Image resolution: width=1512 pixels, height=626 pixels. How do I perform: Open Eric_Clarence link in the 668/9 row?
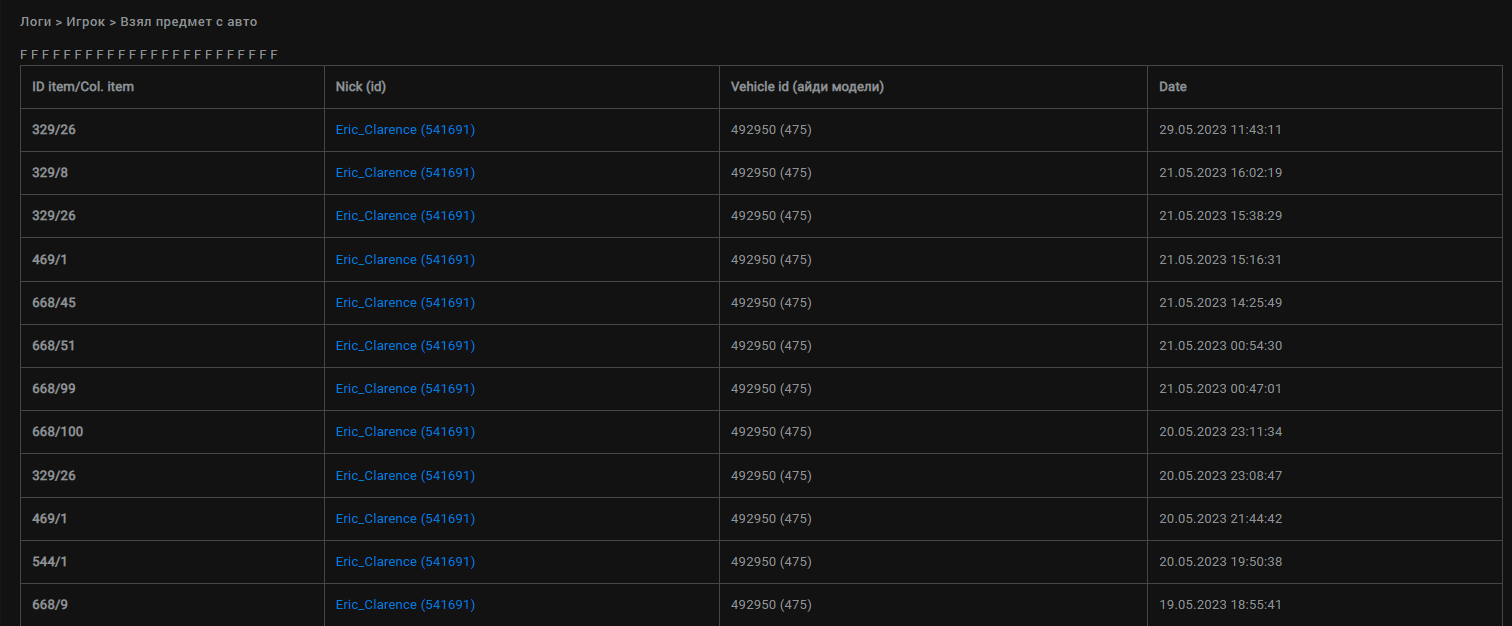coord(405,605)
